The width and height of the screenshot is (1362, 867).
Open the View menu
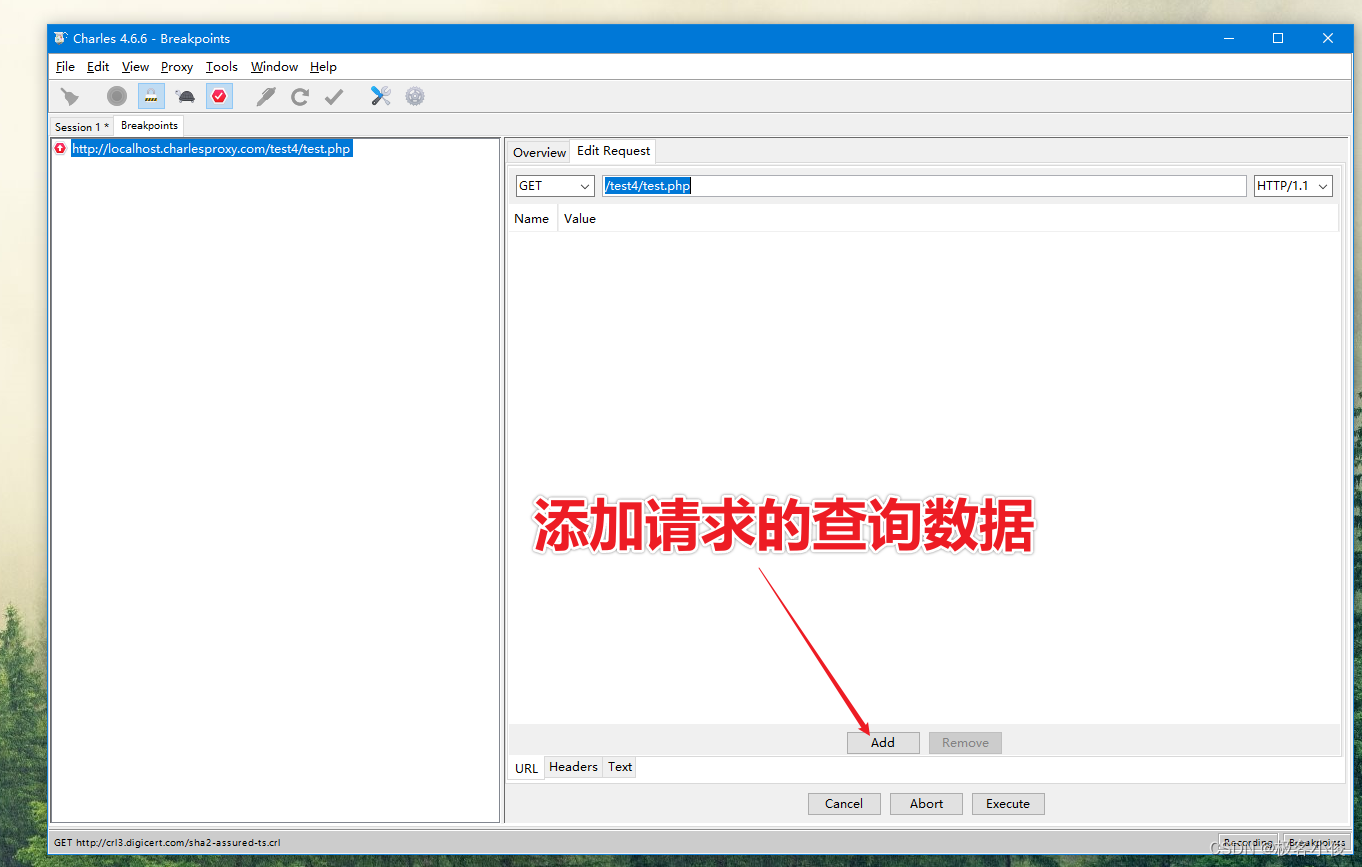[x=135, y=67]
